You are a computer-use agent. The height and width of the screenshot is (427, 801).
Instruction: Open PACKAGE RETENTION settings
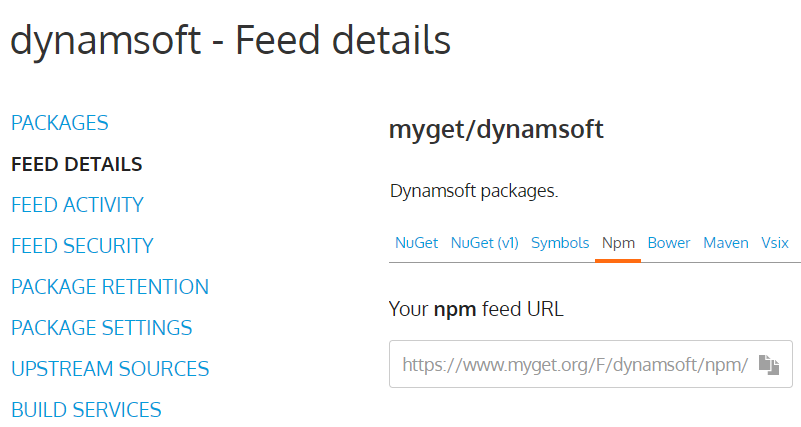pyautogui.click(x=110, y=287)
